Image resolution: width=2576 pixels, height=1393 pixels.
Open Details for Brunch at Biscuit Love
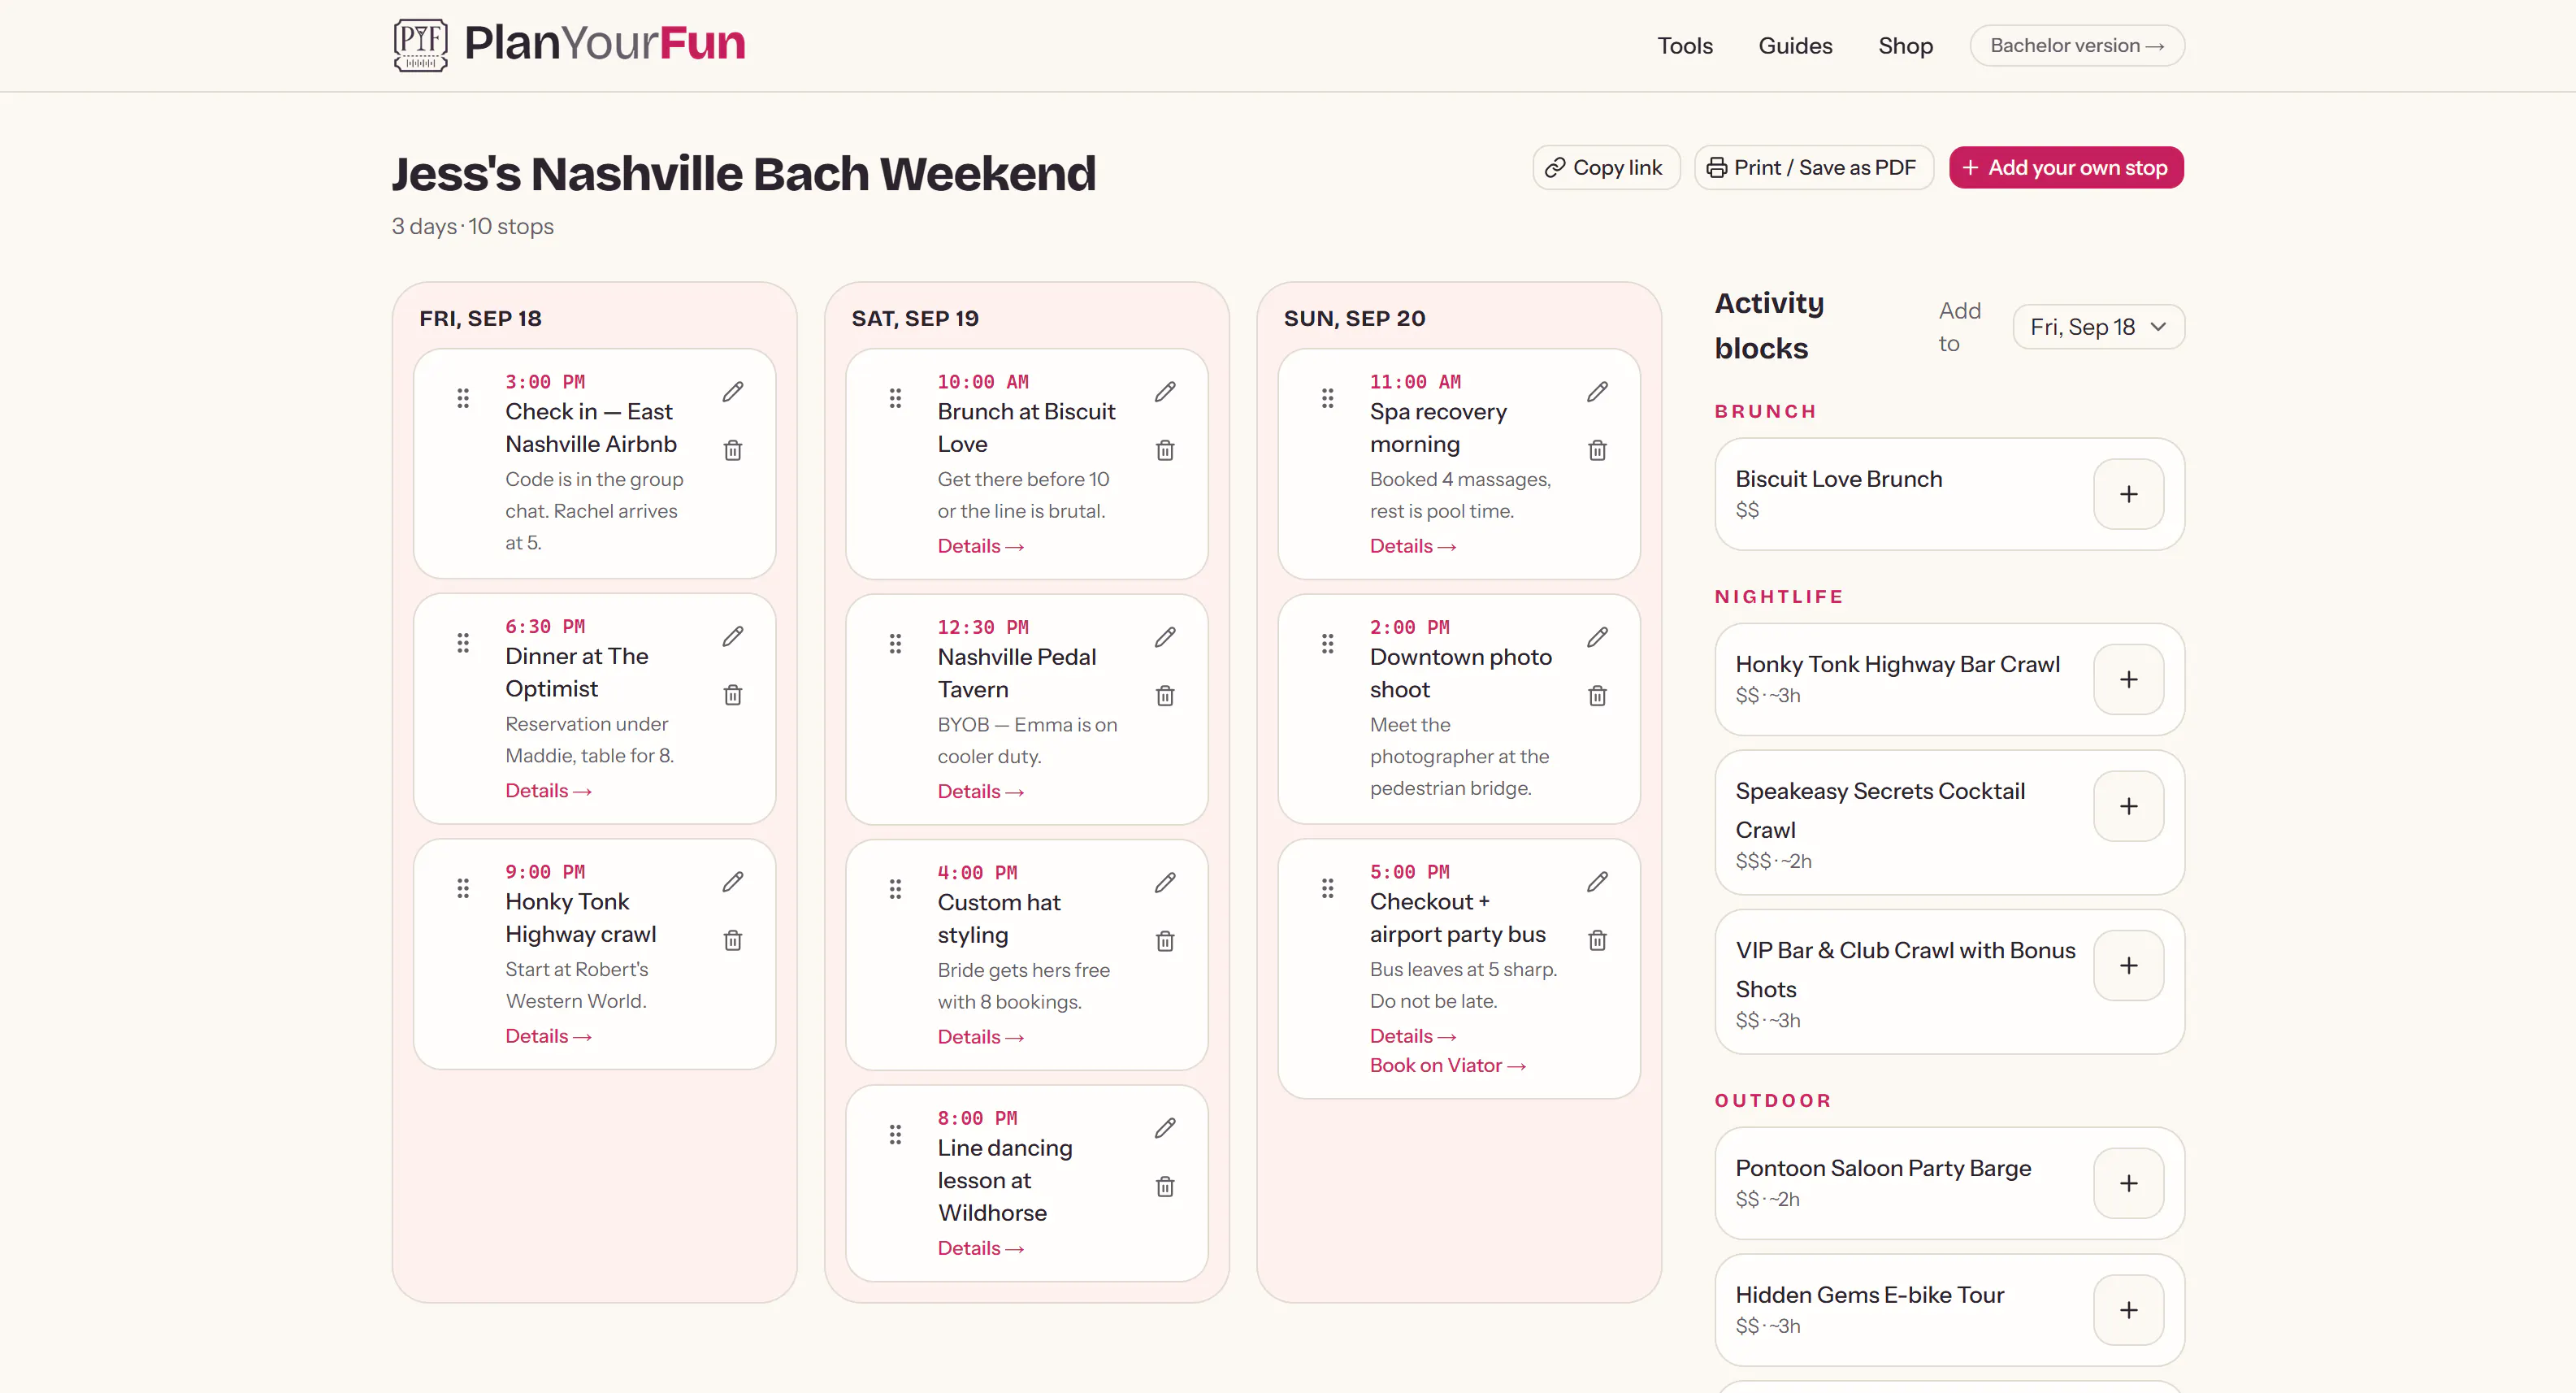pyautogui.click(x=980, y=546)
